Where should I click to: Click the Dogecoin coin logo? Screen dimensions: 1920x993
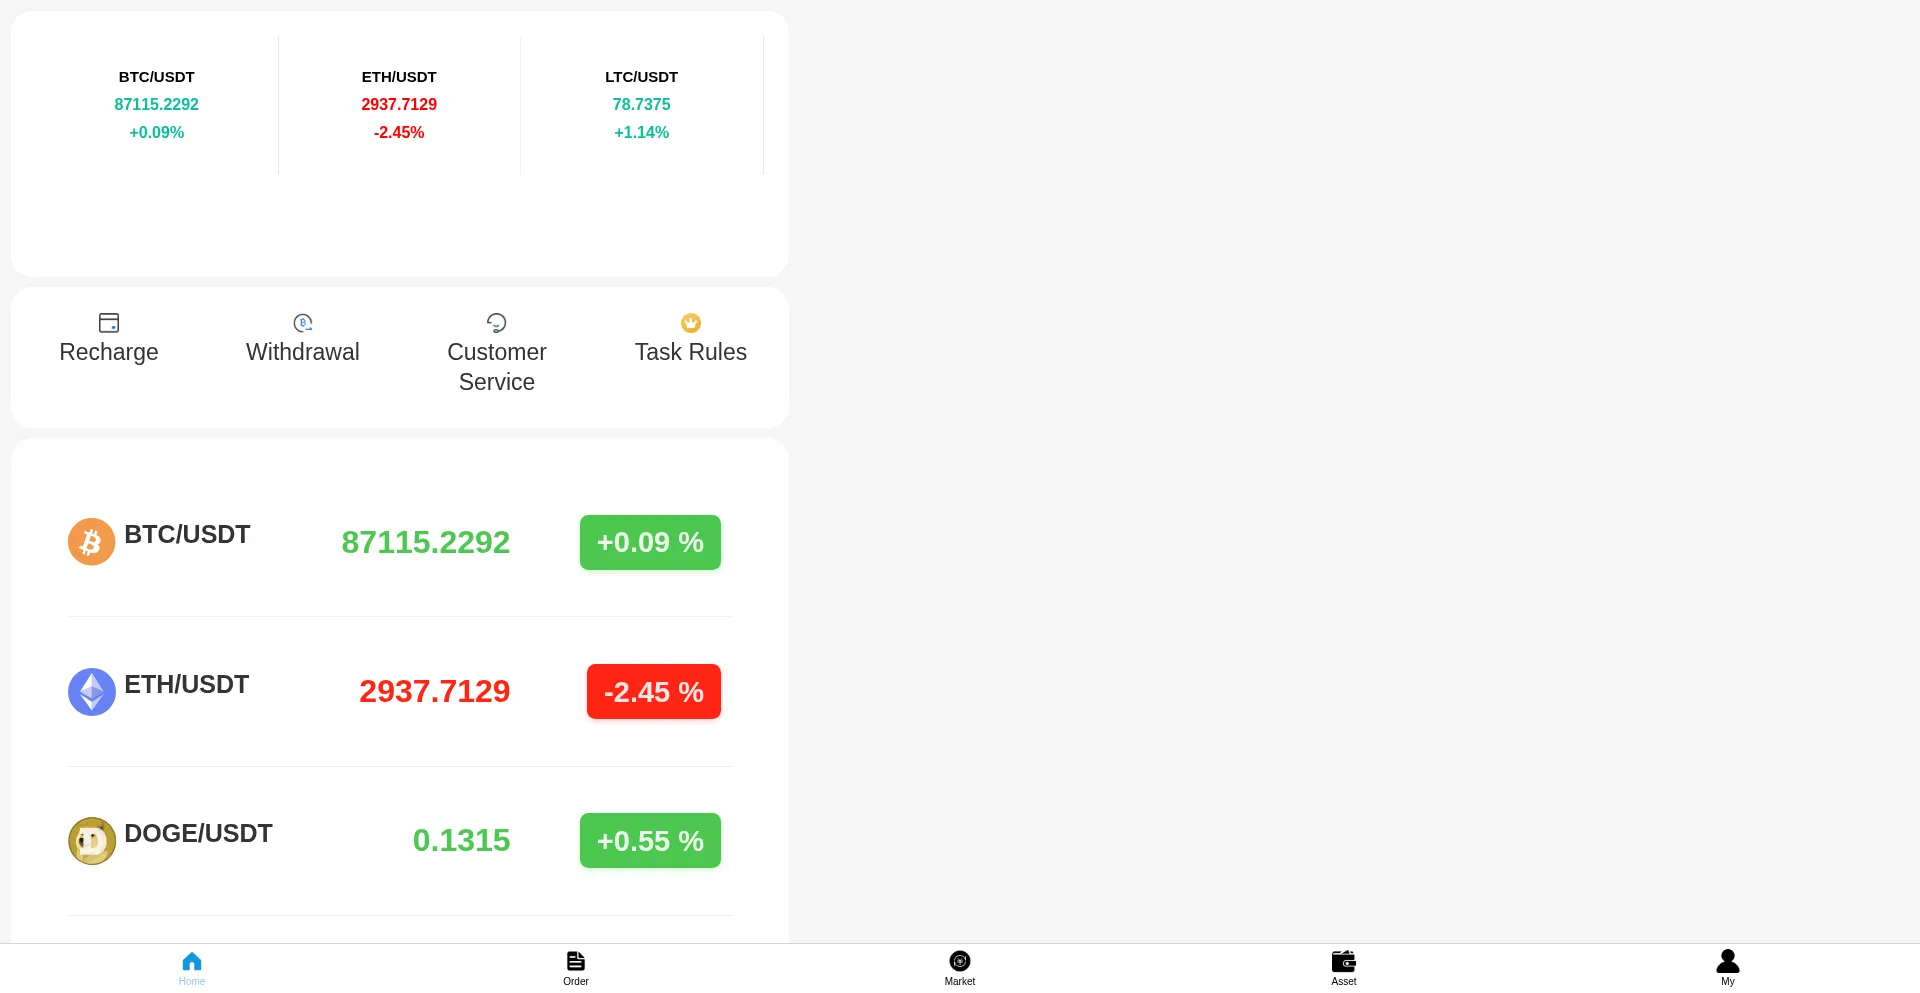91,841
